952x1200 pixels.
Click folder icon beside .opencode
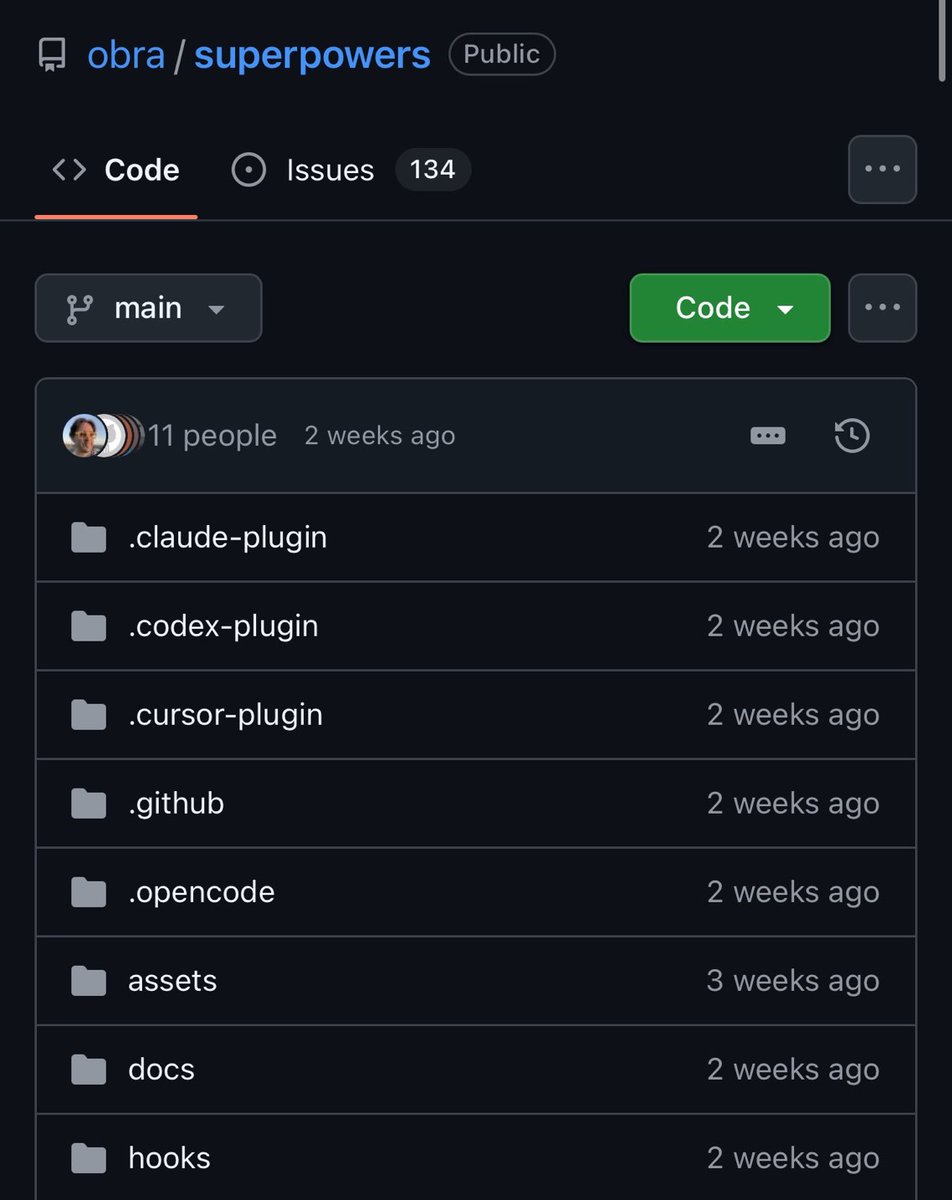[x=89, y=892]
